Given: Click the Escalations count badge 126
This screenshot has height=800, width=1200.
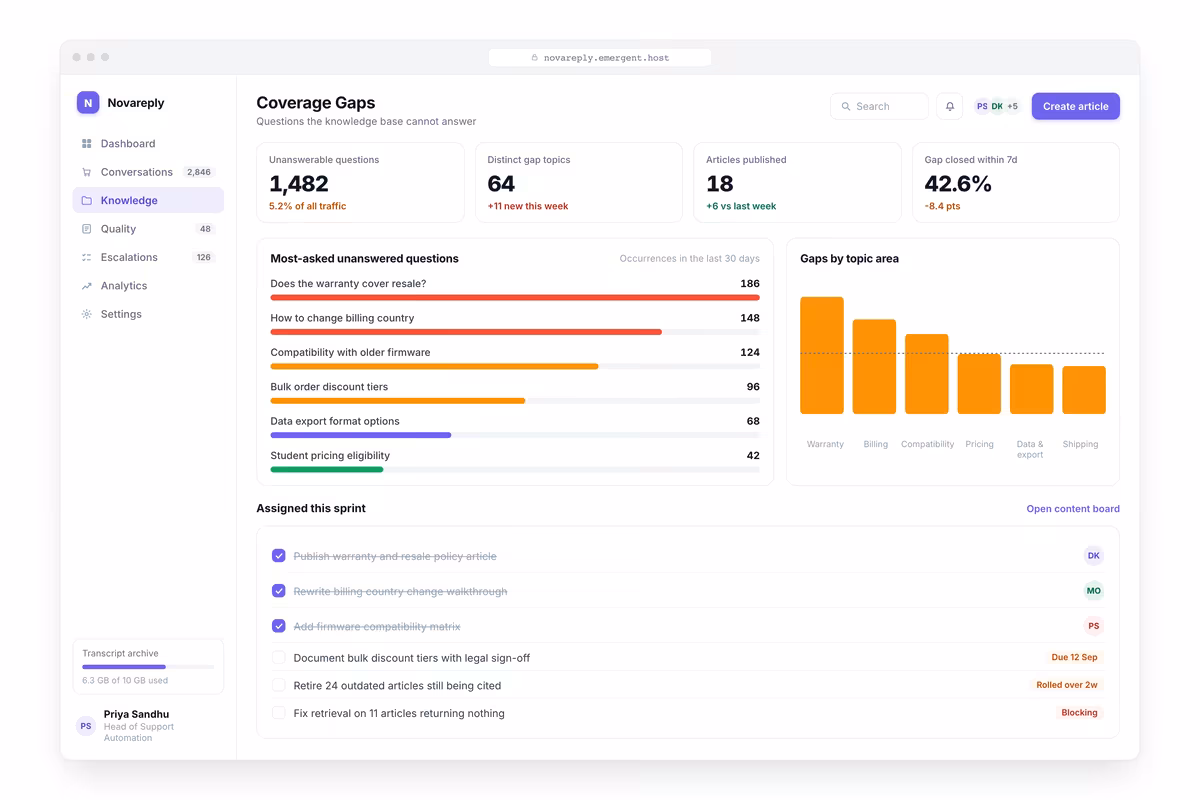Looking at the screenshot, I should click(x=204, y=258).
